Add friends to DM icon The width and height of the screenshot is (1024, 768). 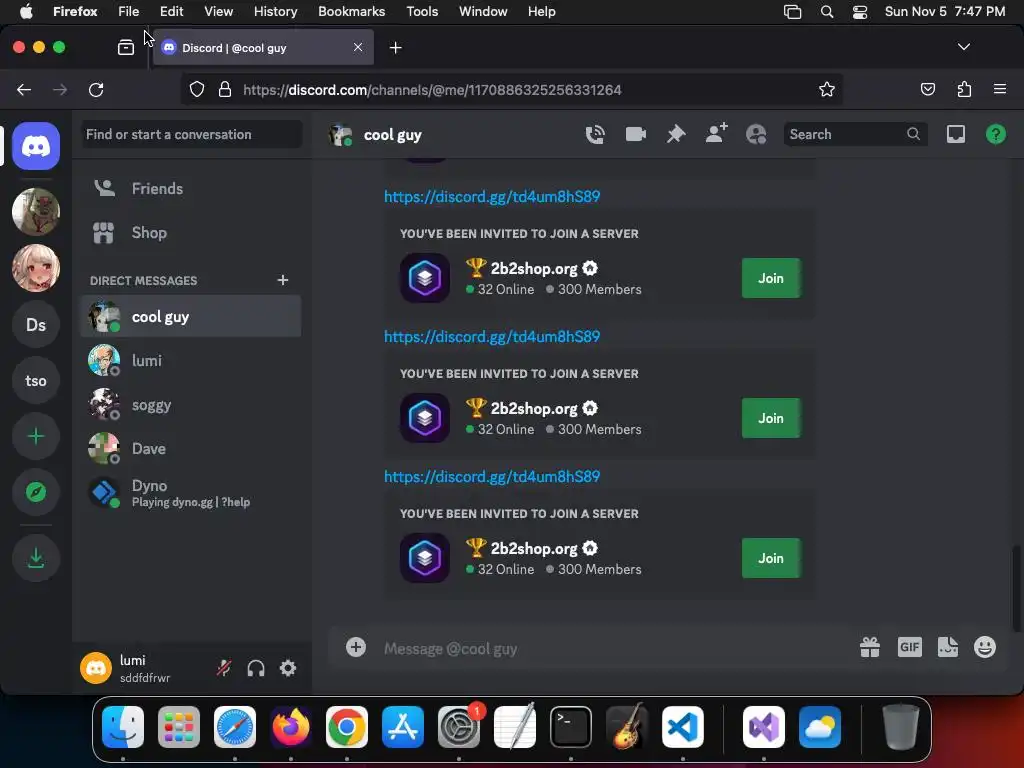pyautogui.click(x=716, y=134)
